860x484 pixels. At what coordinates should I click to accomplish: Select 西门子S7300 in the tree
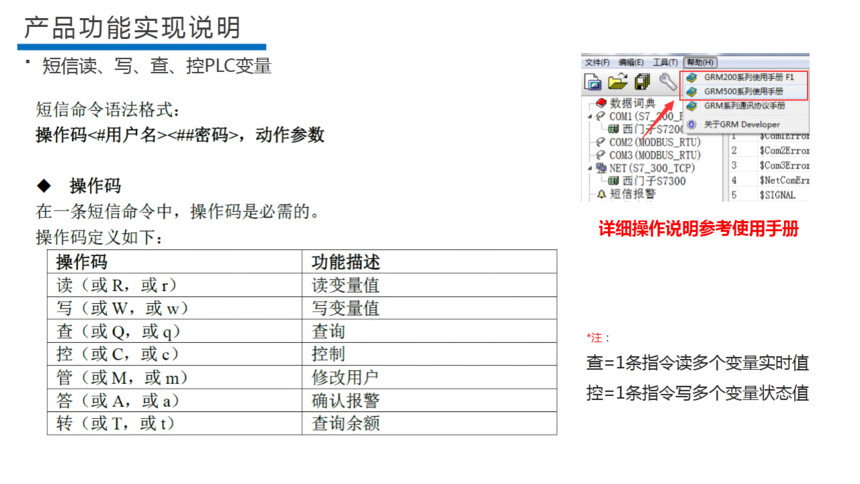click(x=654, y=181)
